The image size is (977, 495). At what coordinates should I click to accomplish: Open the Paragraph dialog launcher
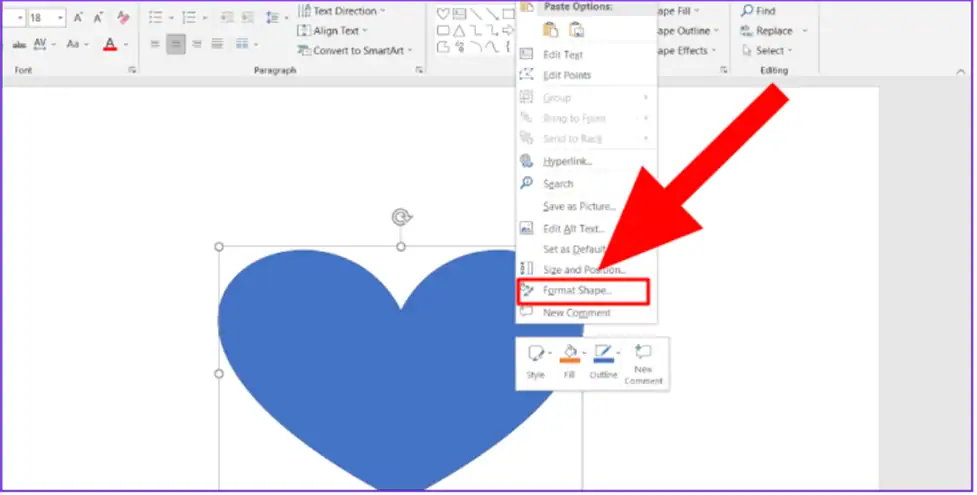click(419, 70)
